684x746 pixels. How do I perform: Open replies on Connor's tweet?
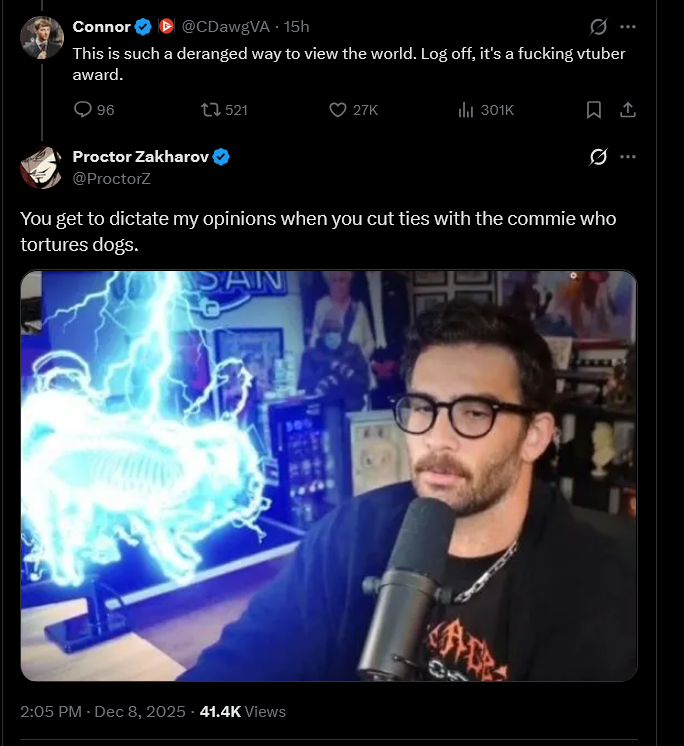[94, 110]
